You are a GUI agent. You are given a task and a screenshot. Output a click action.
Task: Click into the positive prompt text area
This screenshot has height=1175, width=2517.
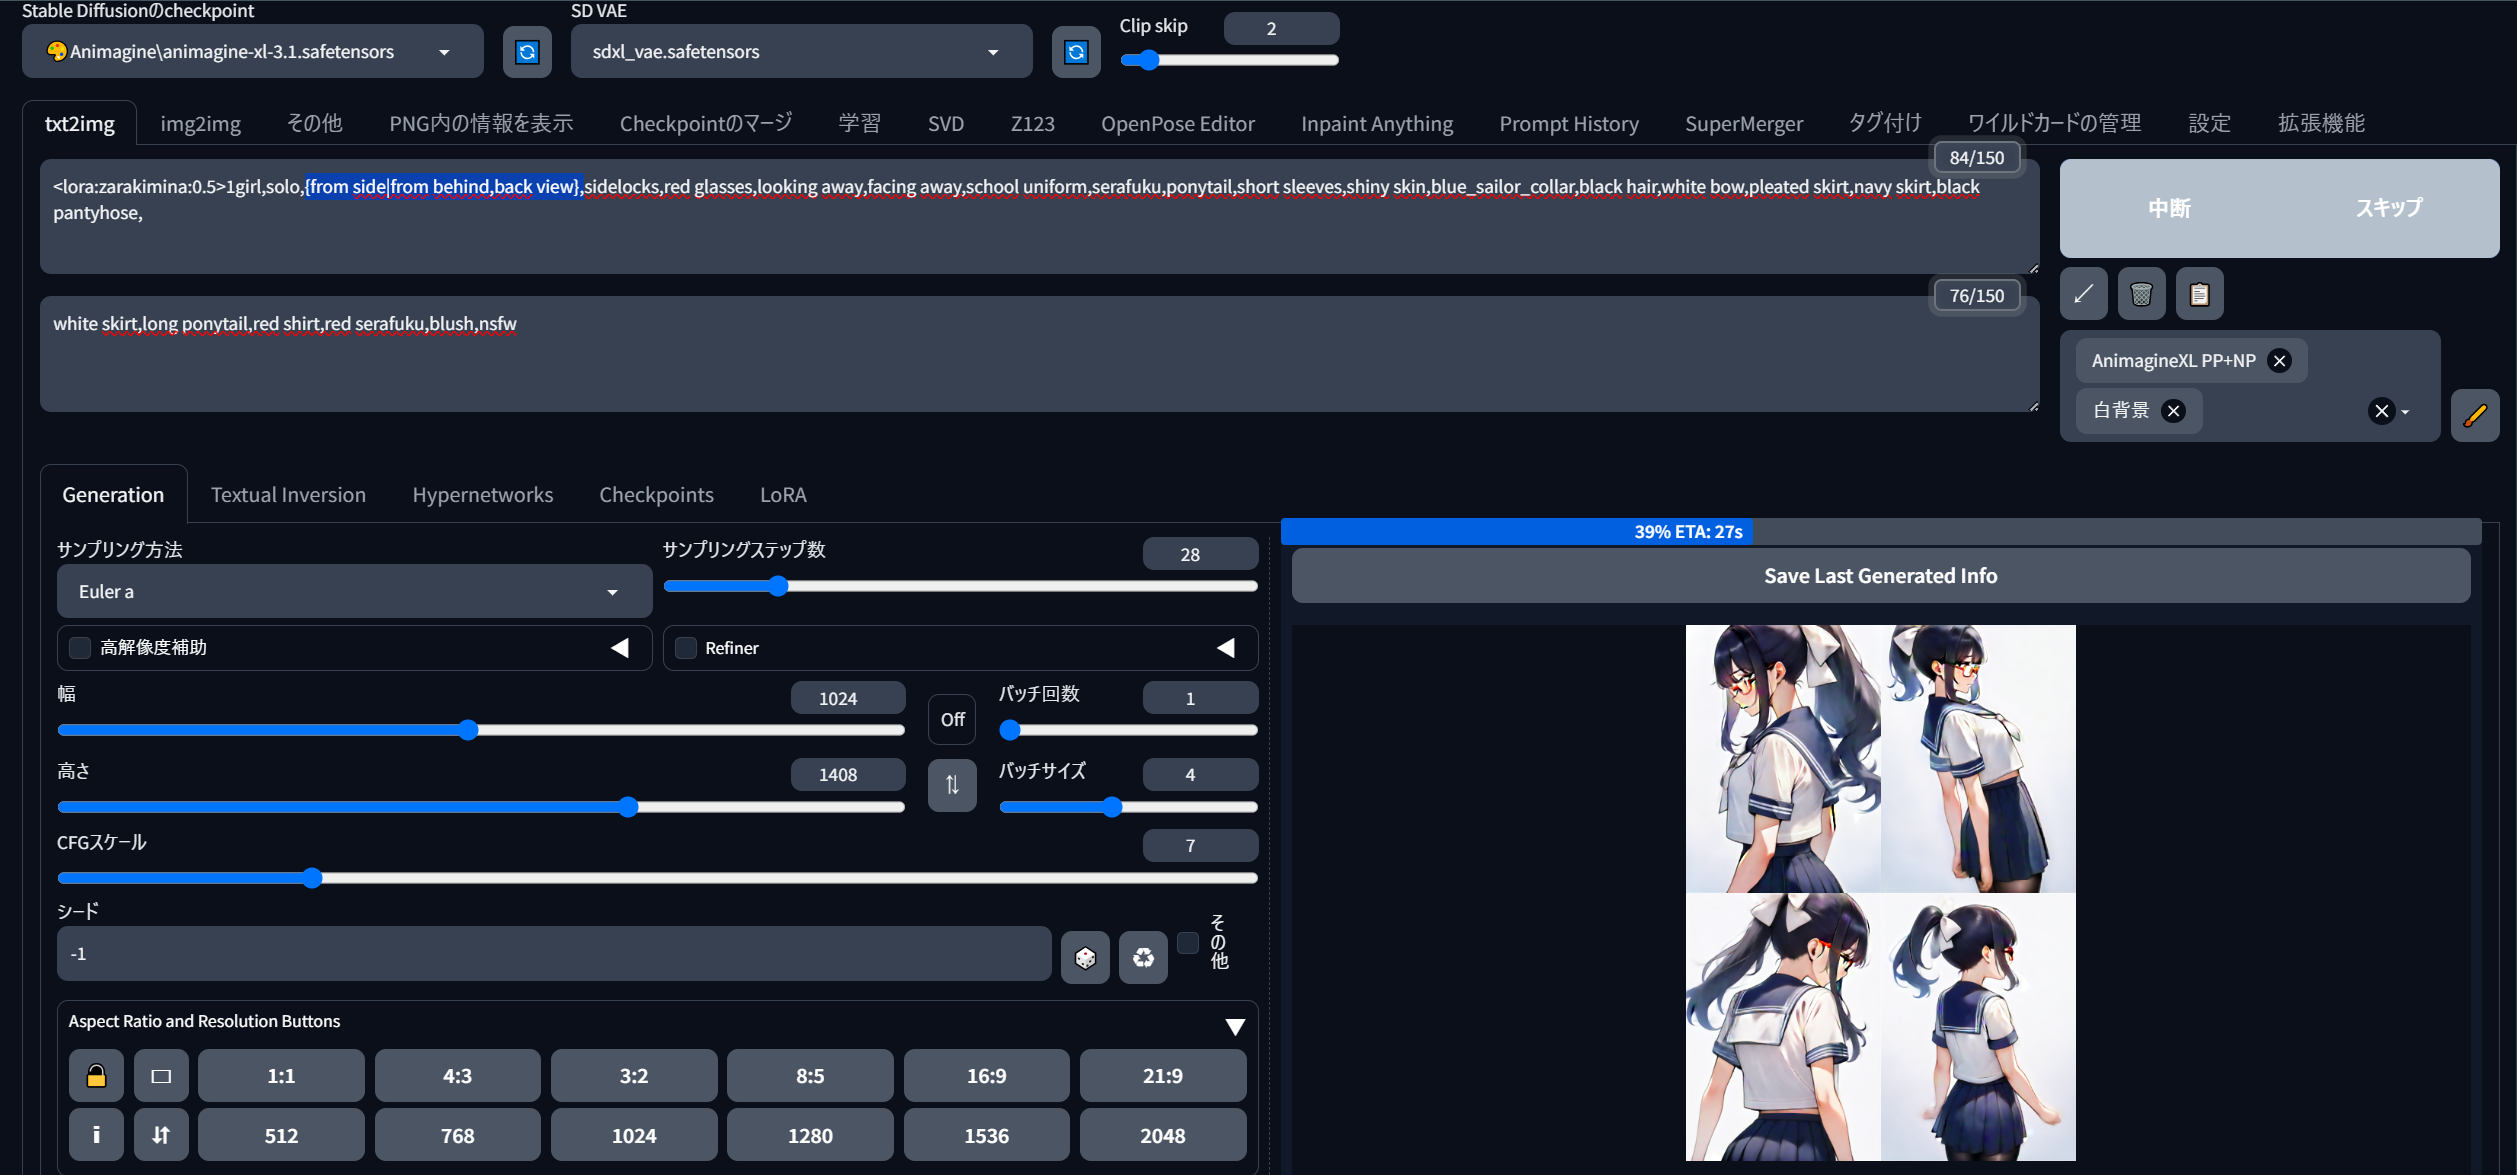[x=1039, y=216]
